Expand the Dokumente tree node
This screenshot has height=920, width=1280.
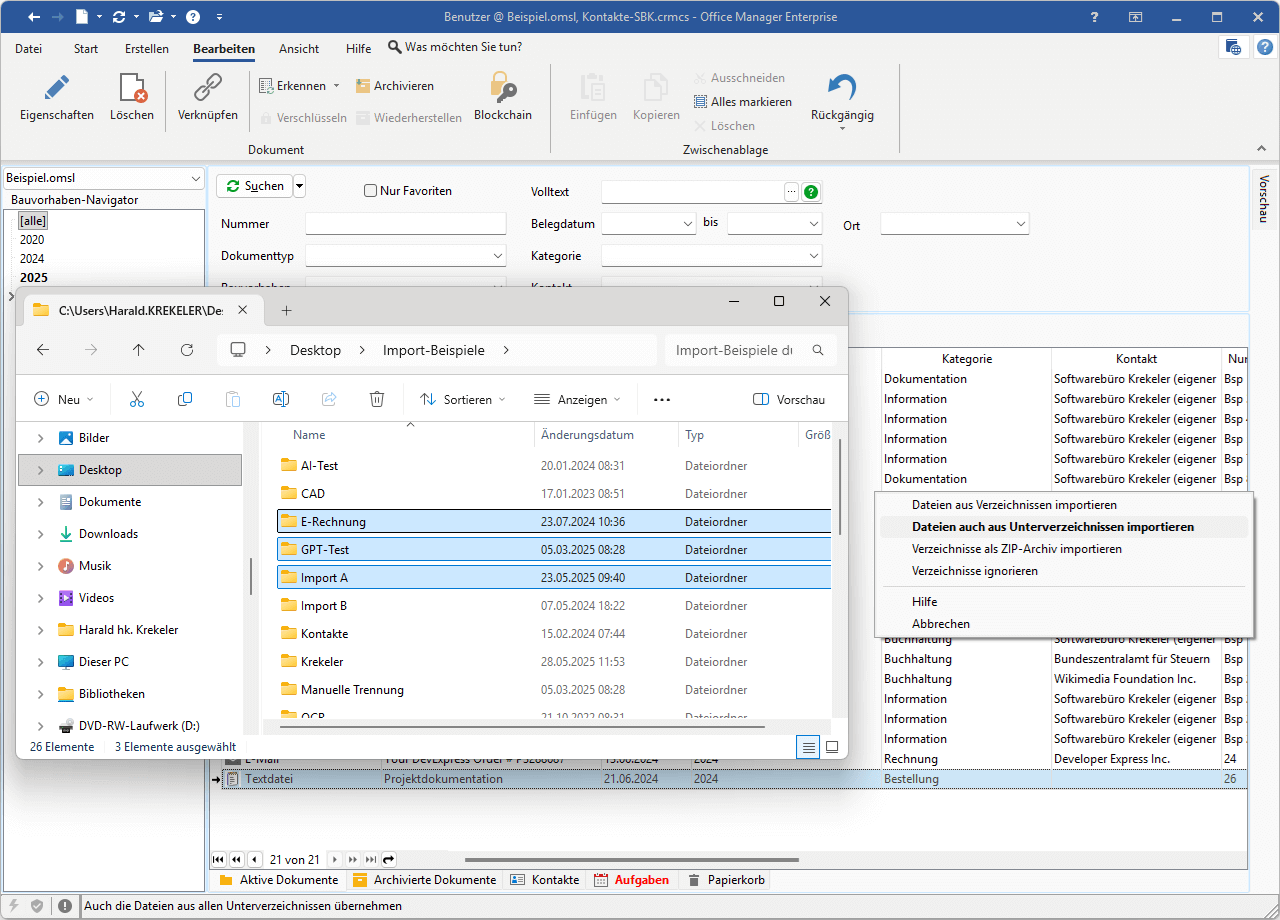(x=40, y=502)
